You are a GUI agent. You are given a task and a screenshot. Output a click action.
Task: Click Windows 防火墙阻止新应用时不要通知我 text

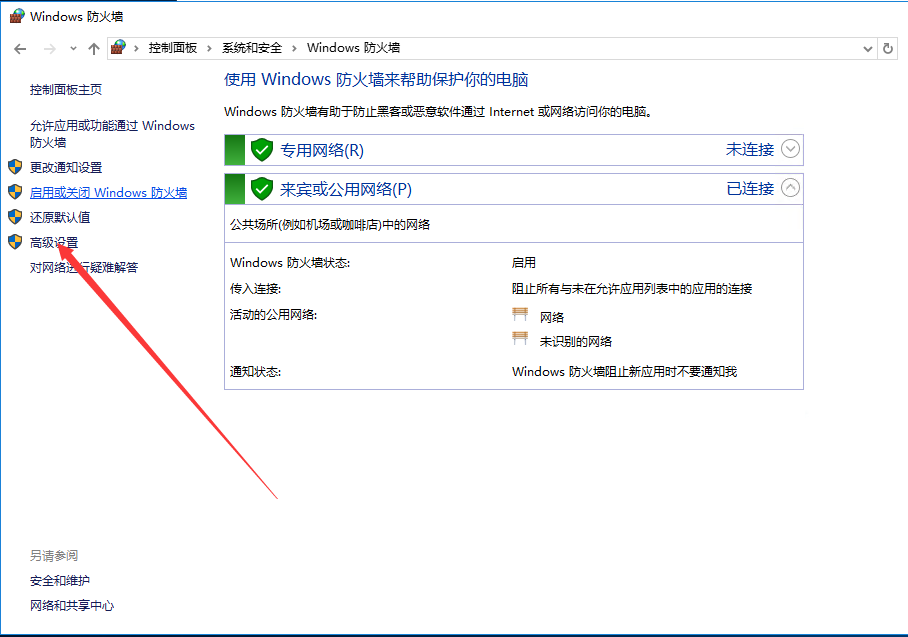coord(624,372)
